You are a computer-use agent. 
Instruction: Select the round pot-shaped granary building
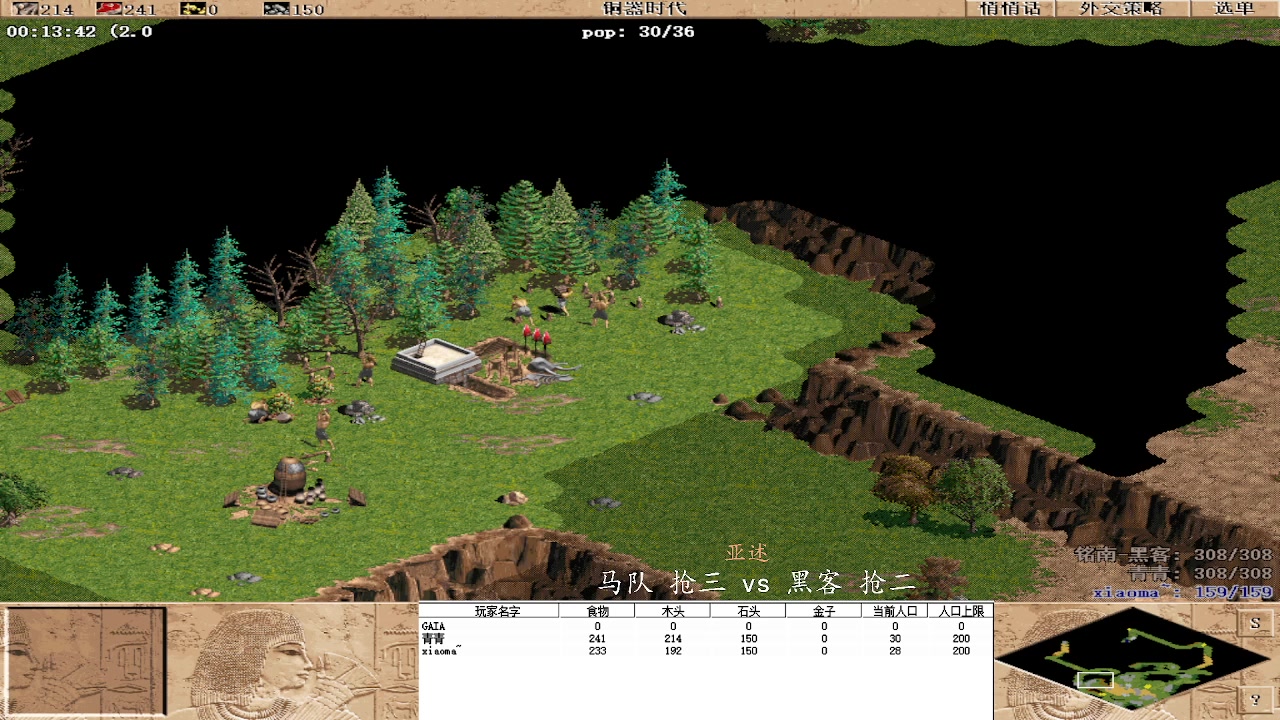click(x=290, y=477)
